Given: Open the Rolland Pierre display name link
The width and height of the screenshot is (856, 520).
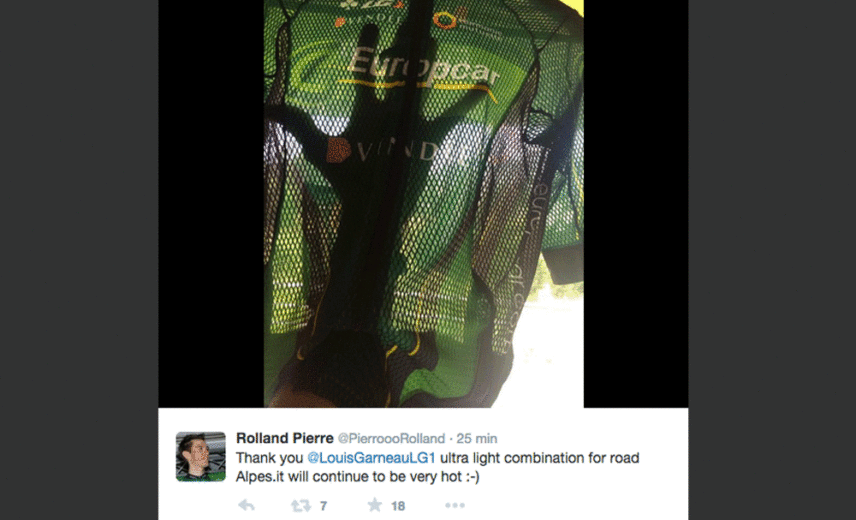Looking at the screenshot, I should [284, 438].
